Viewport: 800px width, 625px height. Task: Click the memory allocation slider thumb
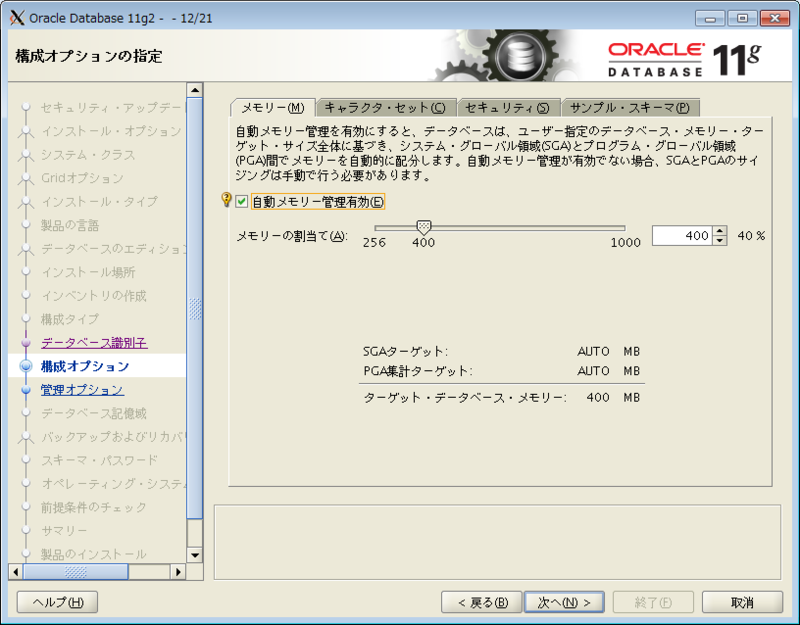pos(423,227)
